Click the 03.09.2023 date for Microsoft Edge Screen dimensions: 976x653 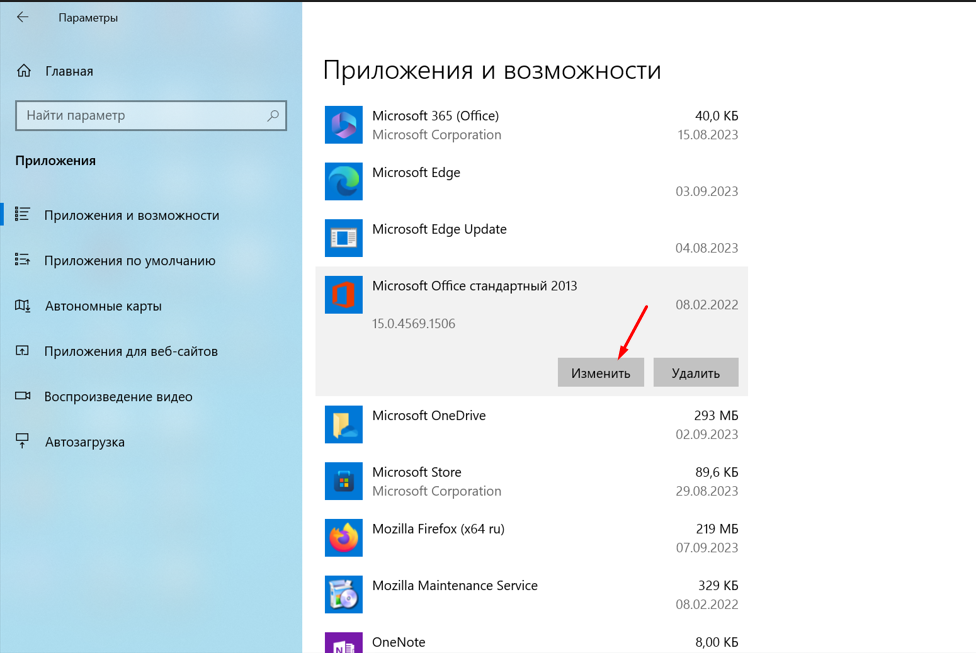pos(707,192)
